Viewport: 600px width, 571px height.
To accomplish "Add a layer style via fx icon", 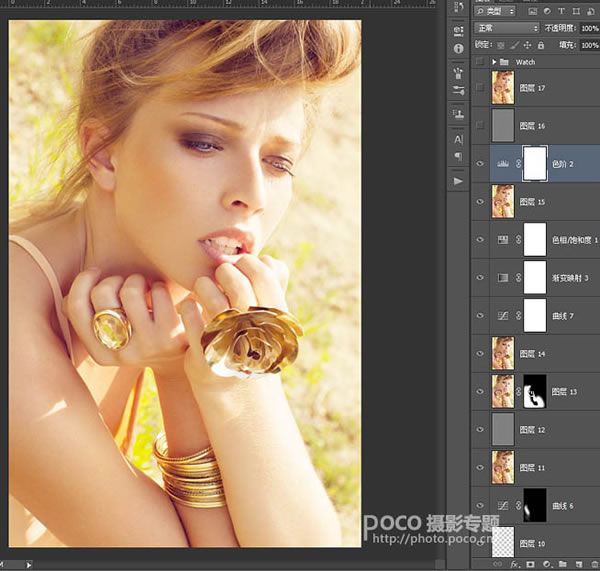I will 515,564.
